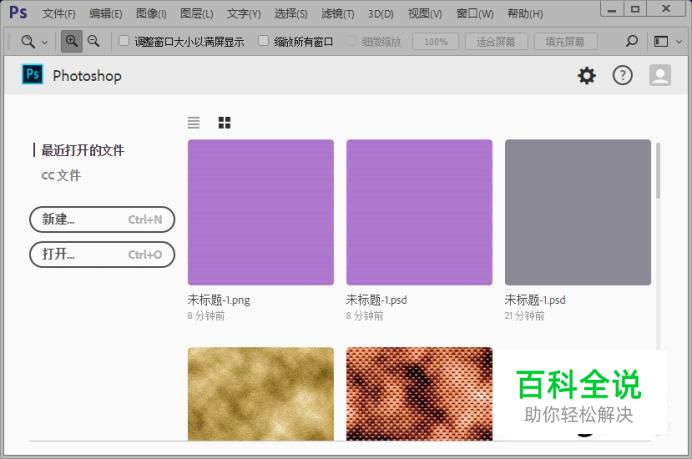
Task: Open the purple 未标题-1.psd thumbnail
Action: [x=419, y=212]
